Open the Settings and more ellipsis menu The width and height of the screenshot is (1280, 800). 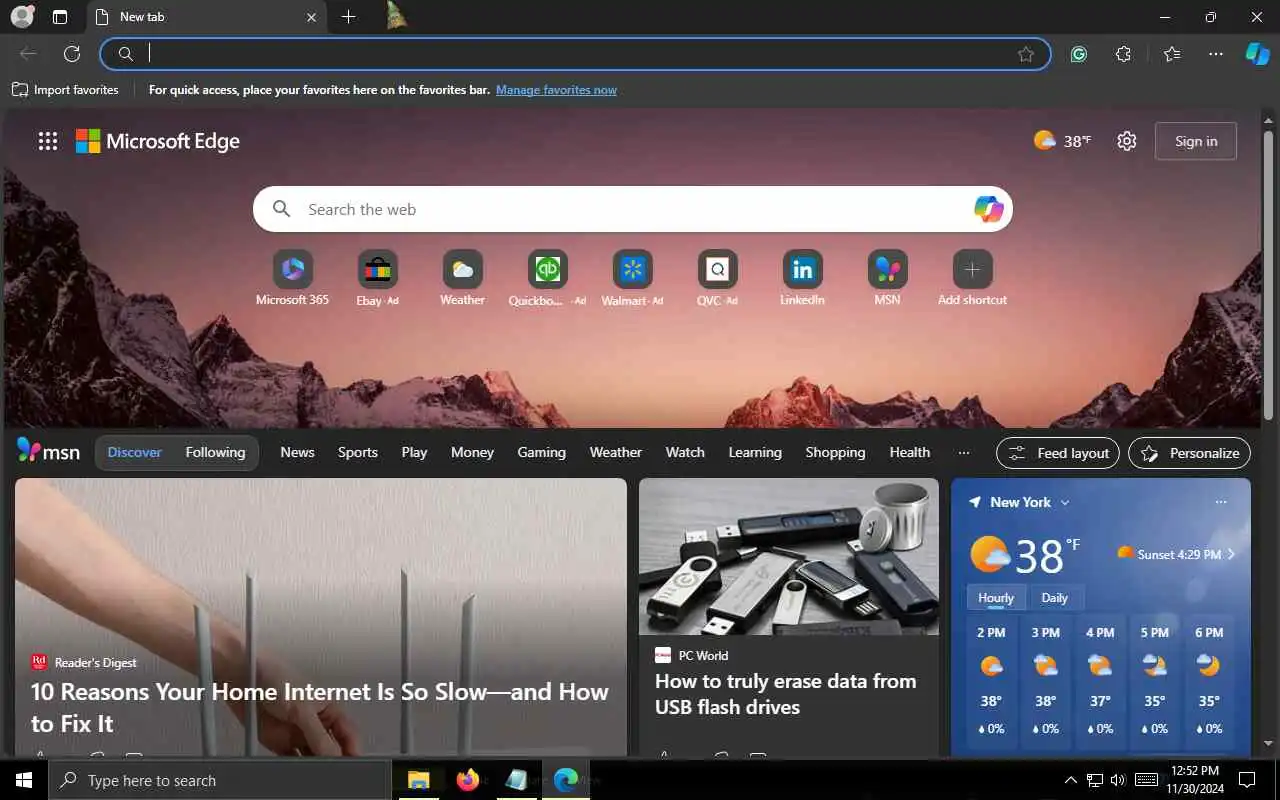[x=1215, y=54]
